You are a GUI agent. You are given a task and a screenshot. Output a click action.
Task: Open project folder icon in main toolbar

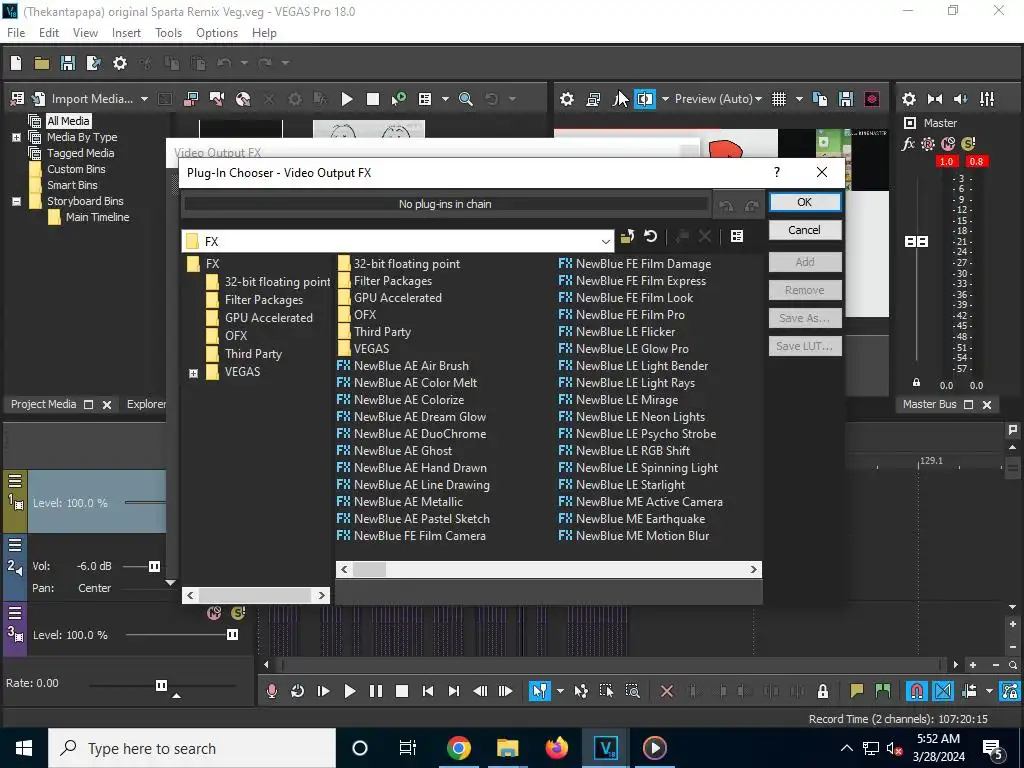point(42,63)
